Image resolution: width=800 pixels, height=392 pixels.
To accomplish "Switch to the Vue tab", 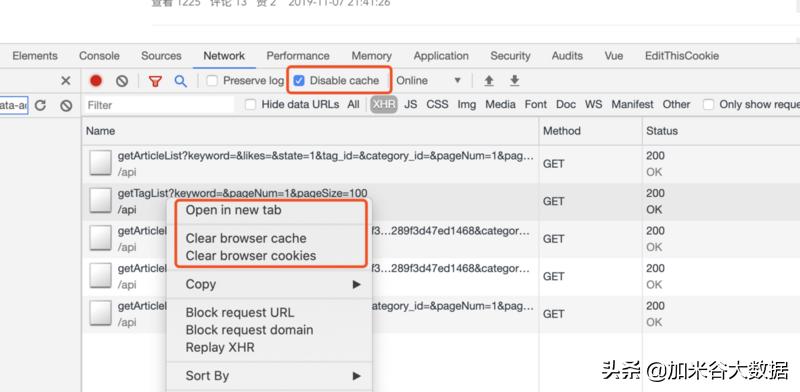I will pos(614,56).
